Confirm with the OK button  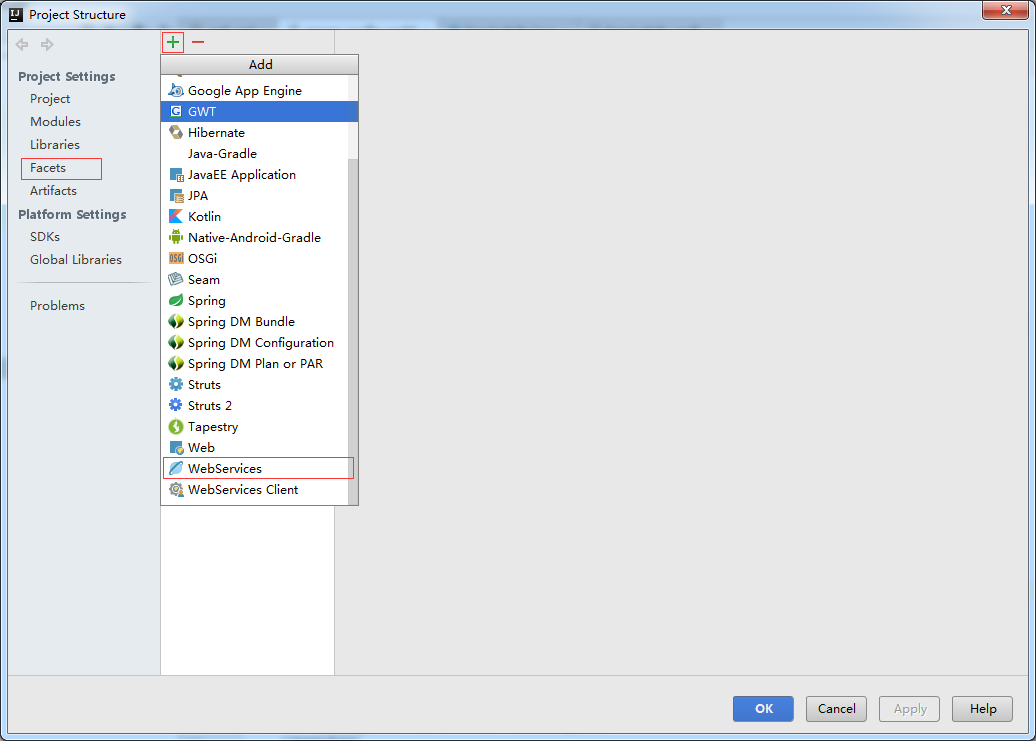coord(763,709)
